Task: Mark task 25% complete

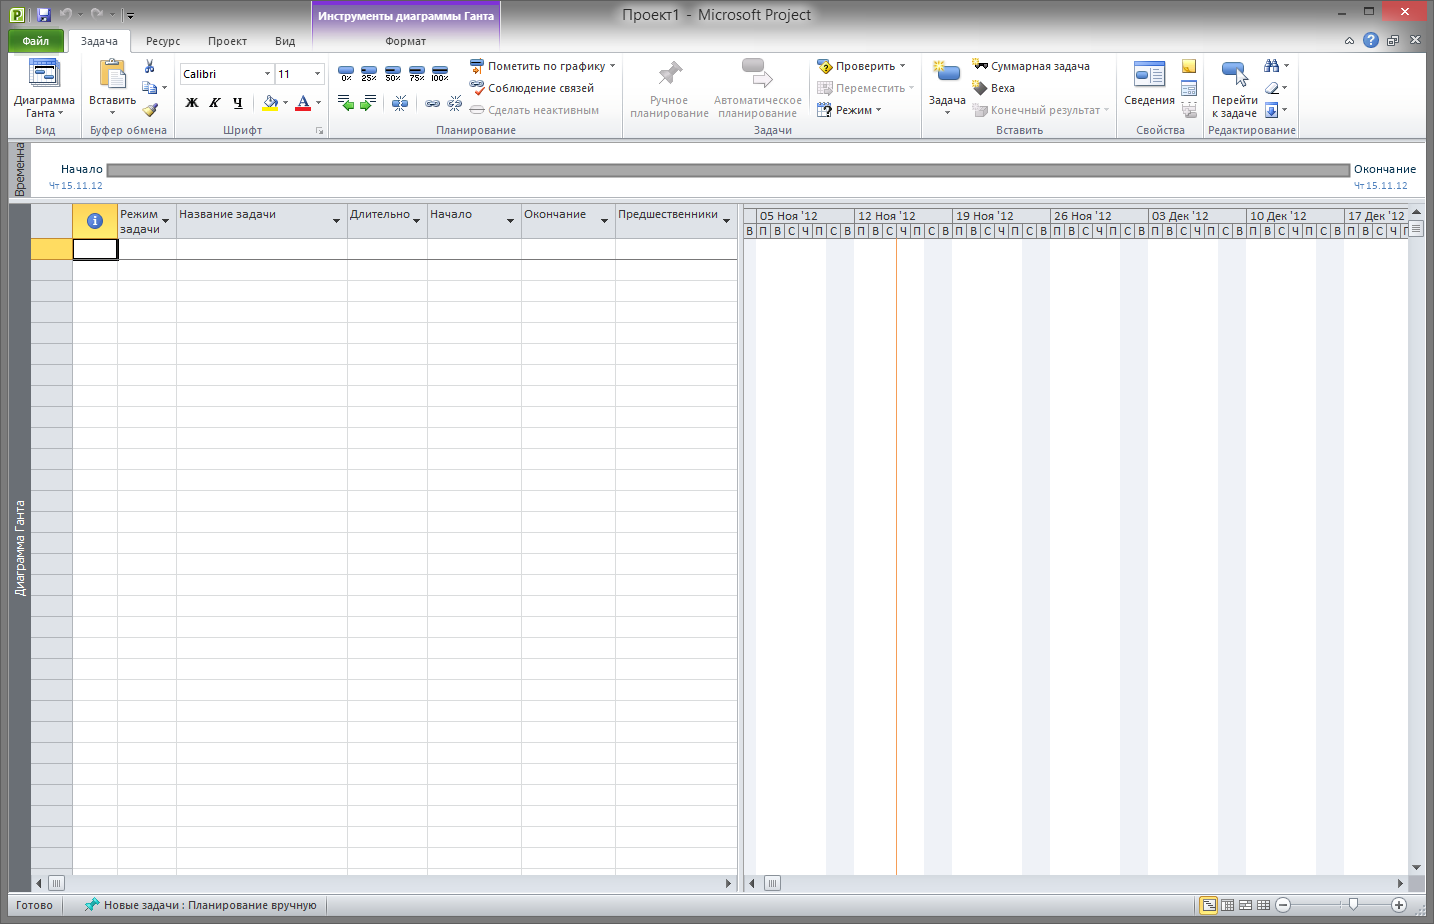Action: 369,74
